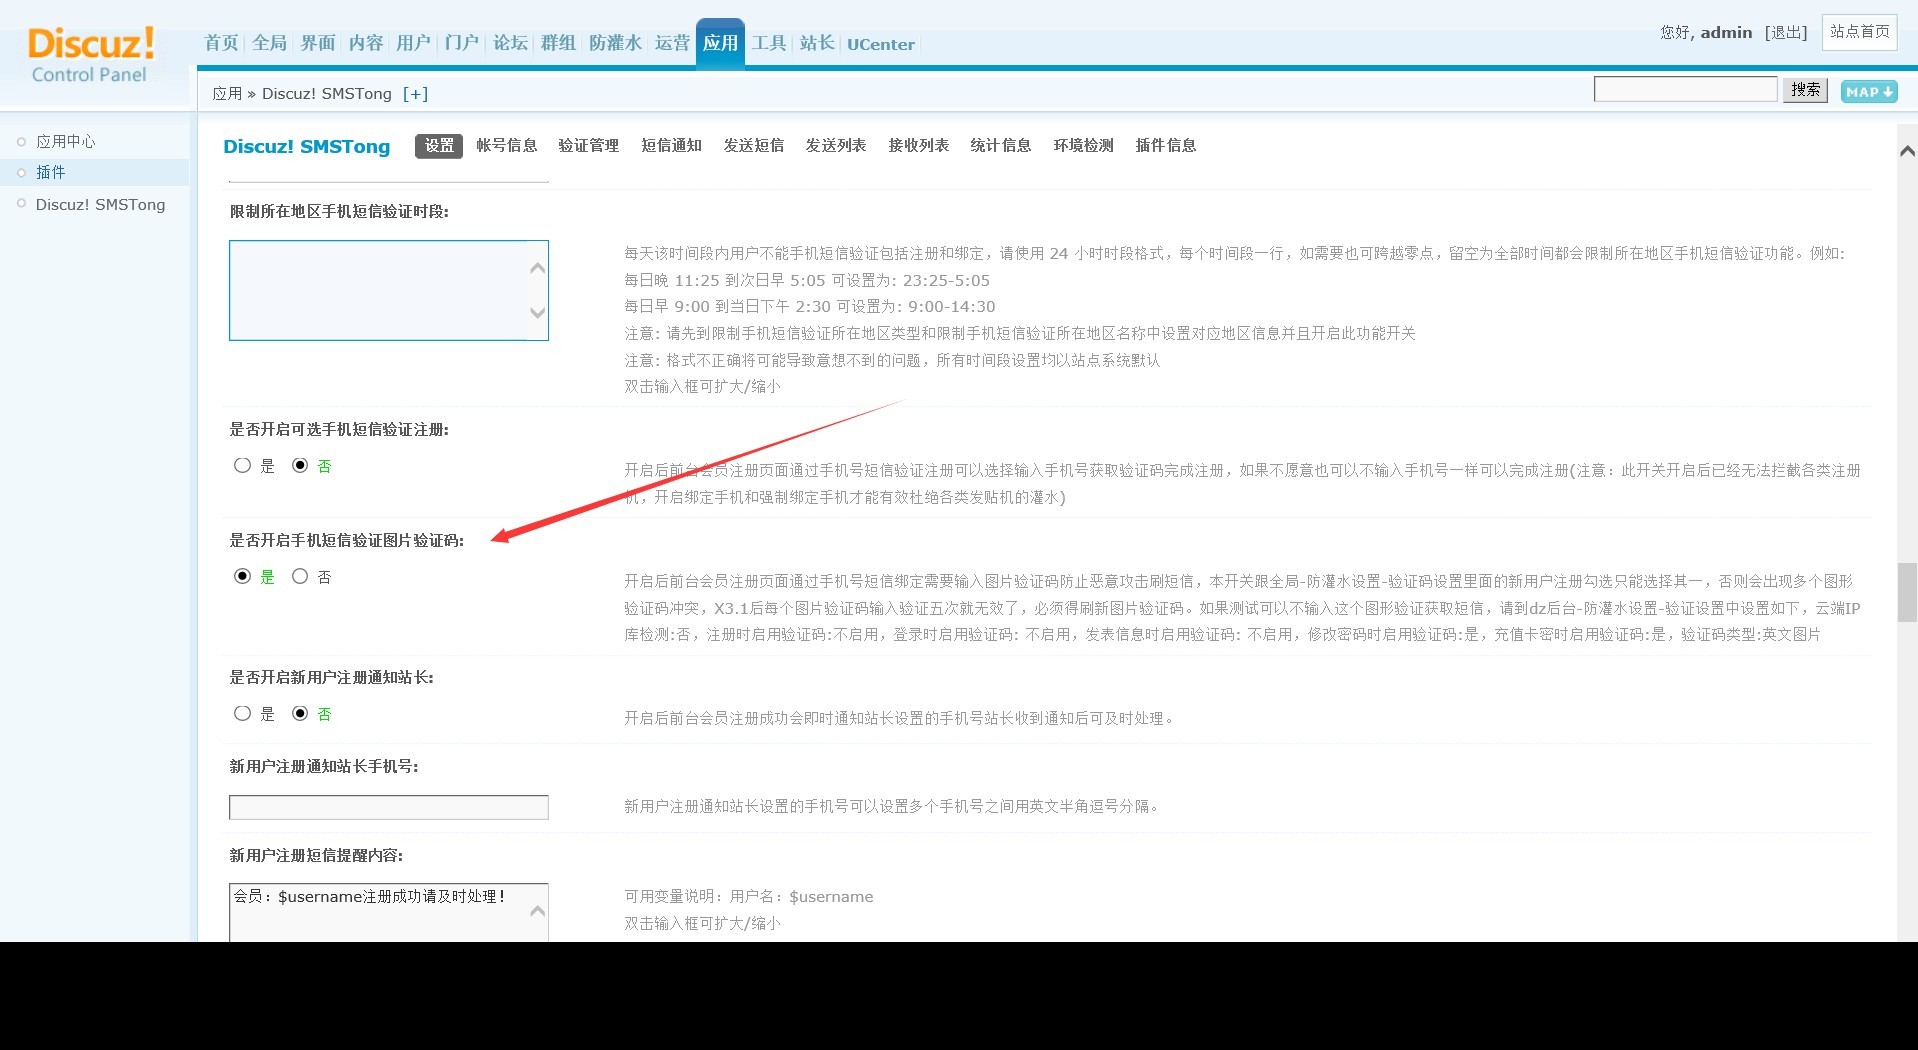1918x1050 pixels.
Task: Click the 限制所在地区手机短信验证时段 textarea
Action: (x=388, y=290)
